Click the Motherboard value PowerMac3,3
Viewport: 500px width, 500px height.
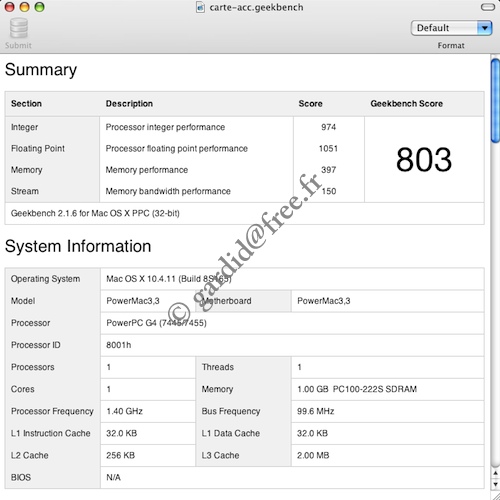324,301
